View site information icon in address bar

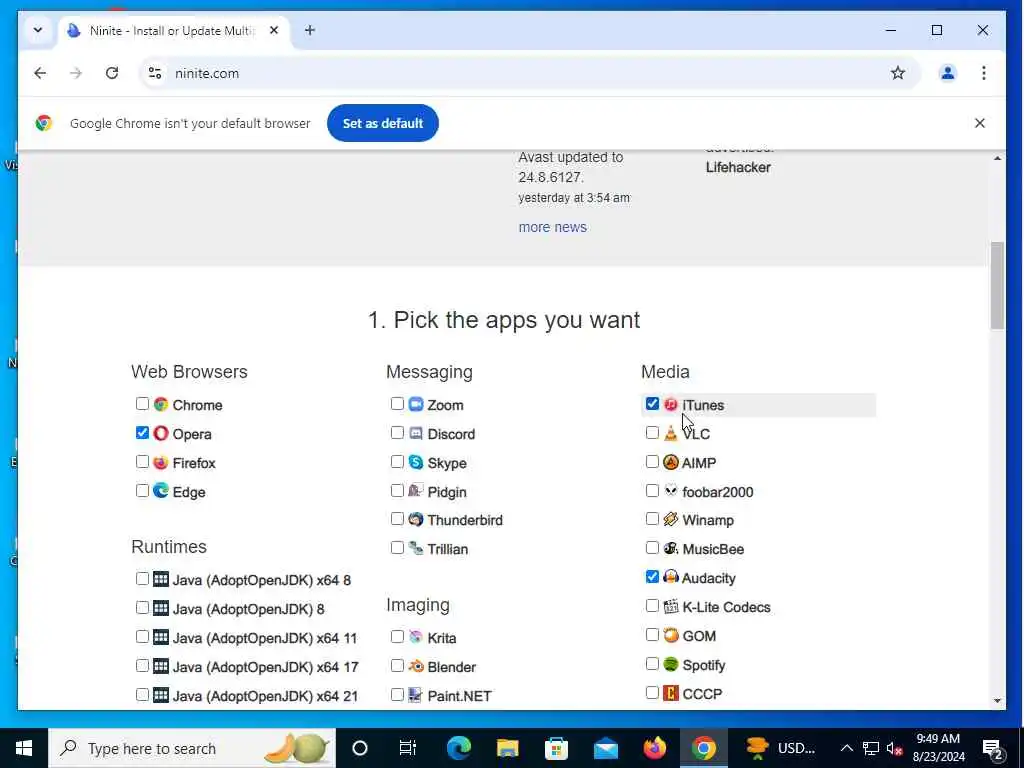(155, 73)
